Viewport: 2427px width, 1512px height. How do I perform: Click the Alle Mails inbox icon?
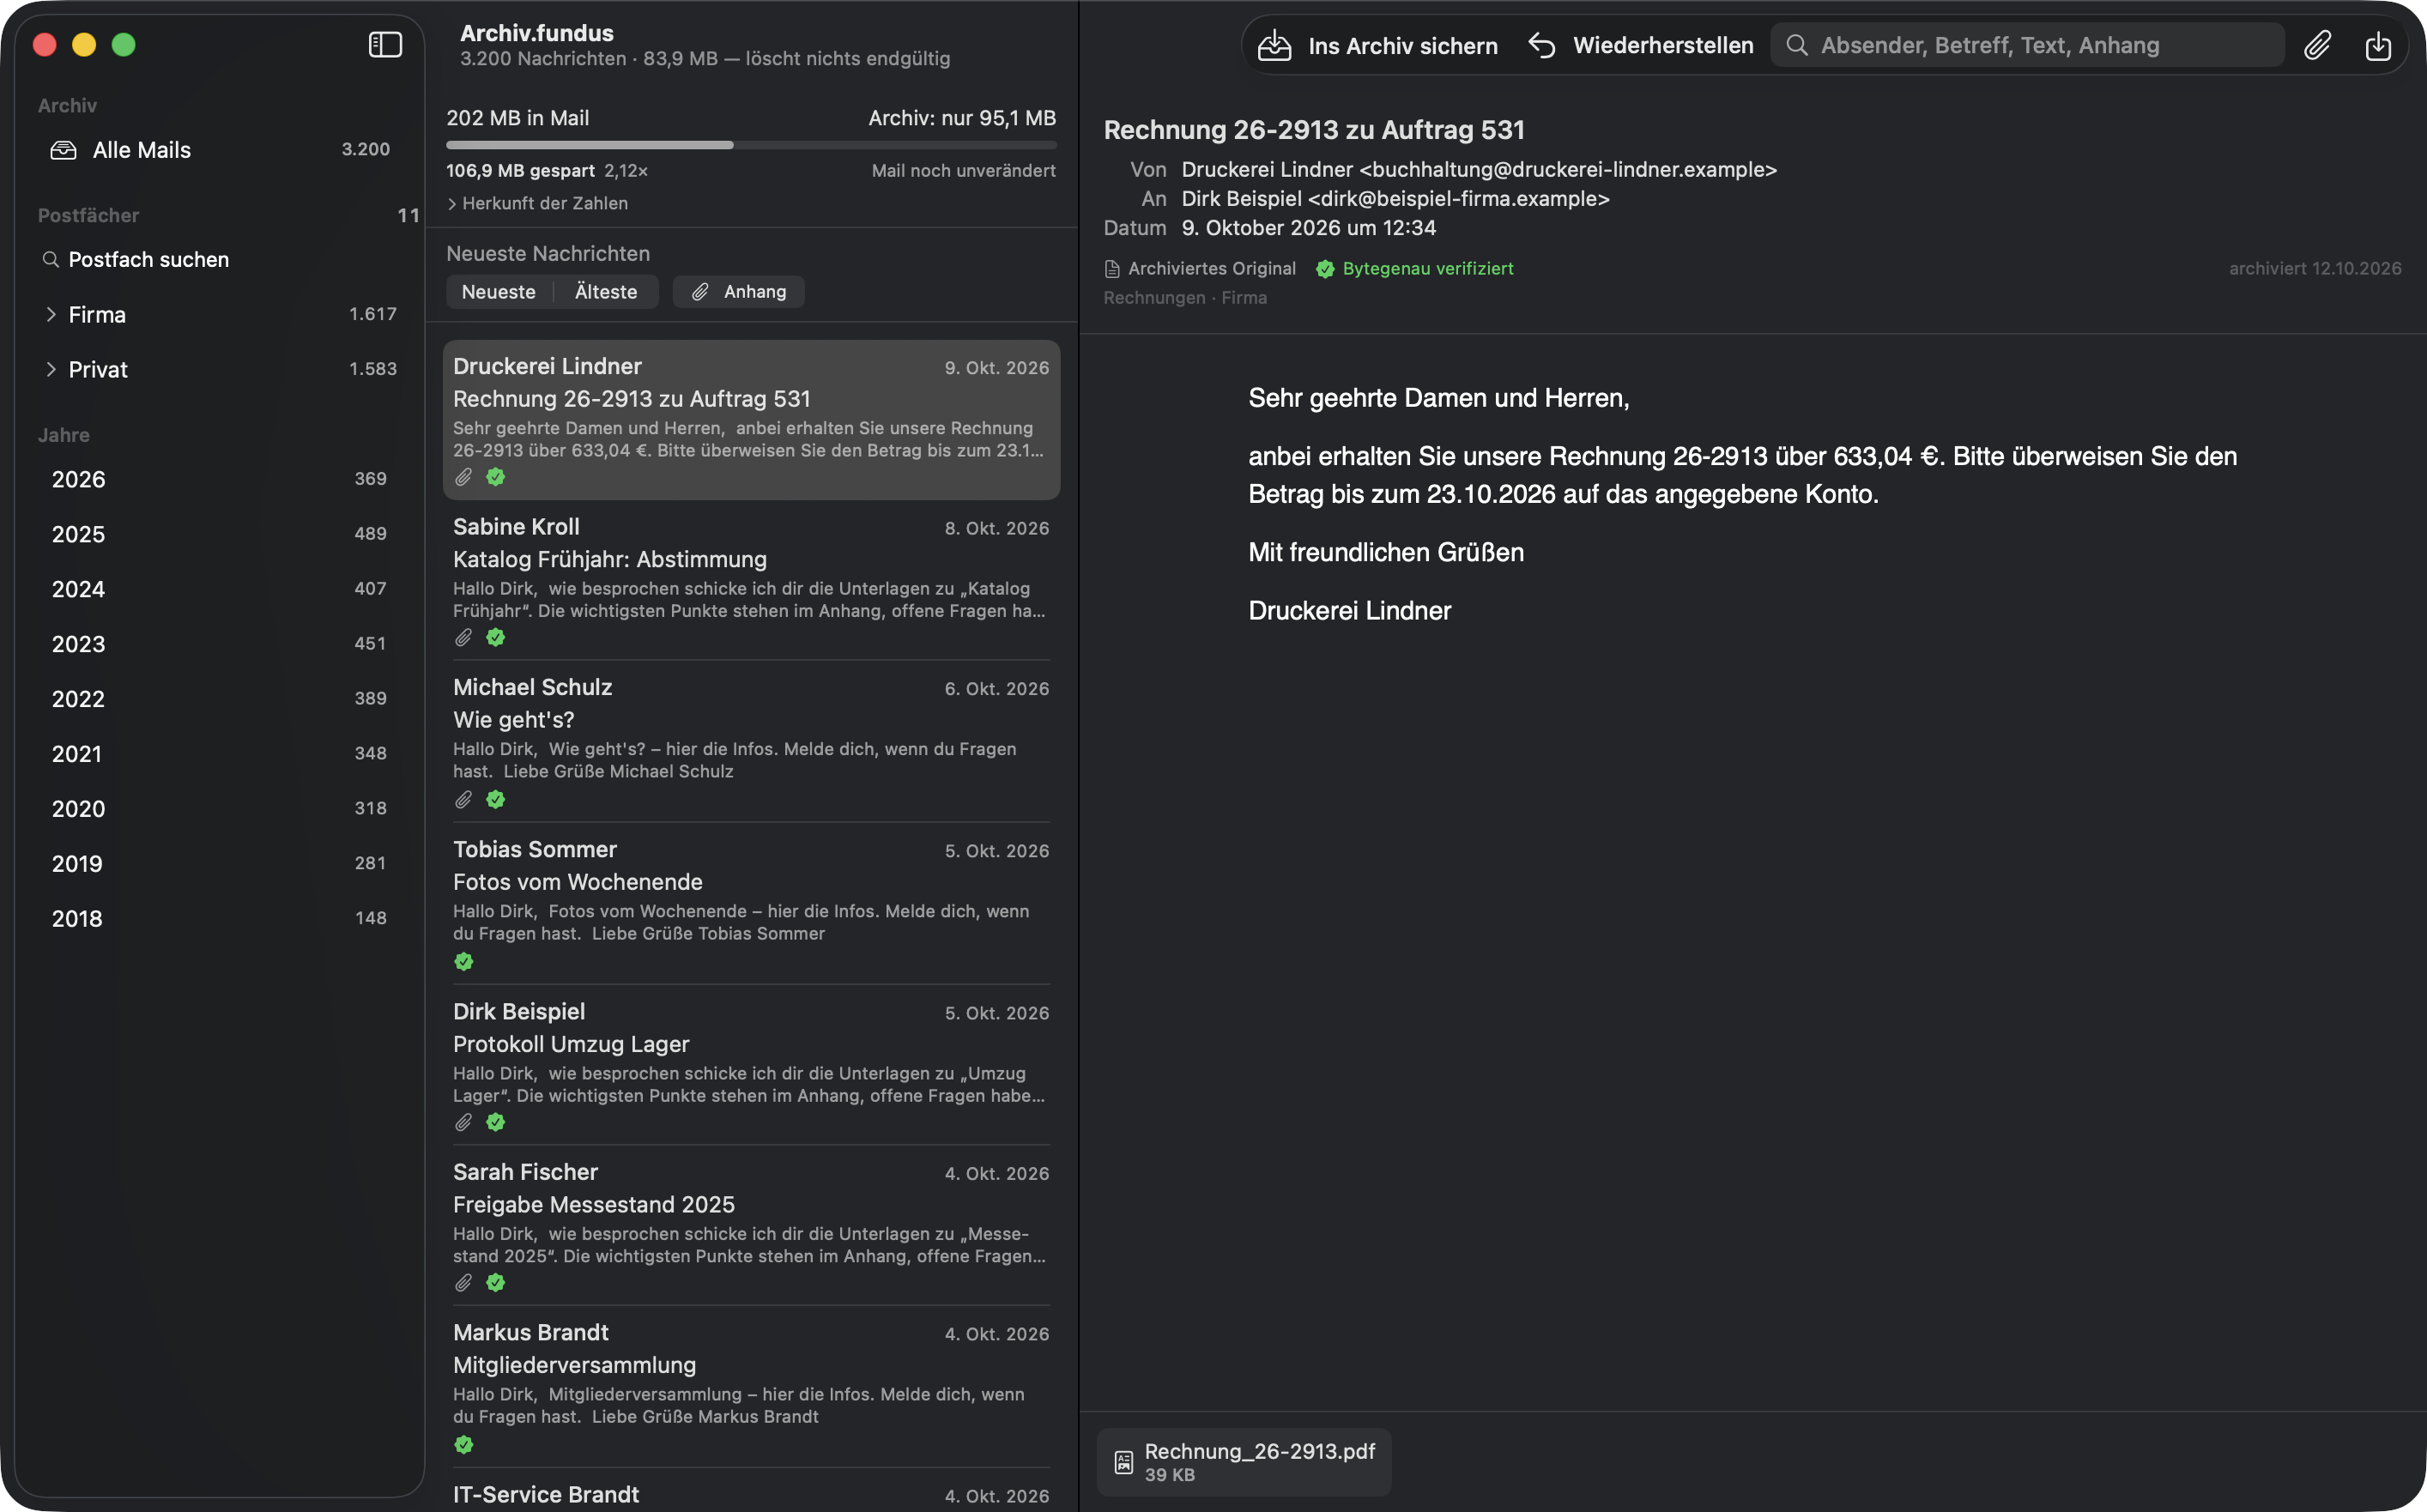point(64,150)
